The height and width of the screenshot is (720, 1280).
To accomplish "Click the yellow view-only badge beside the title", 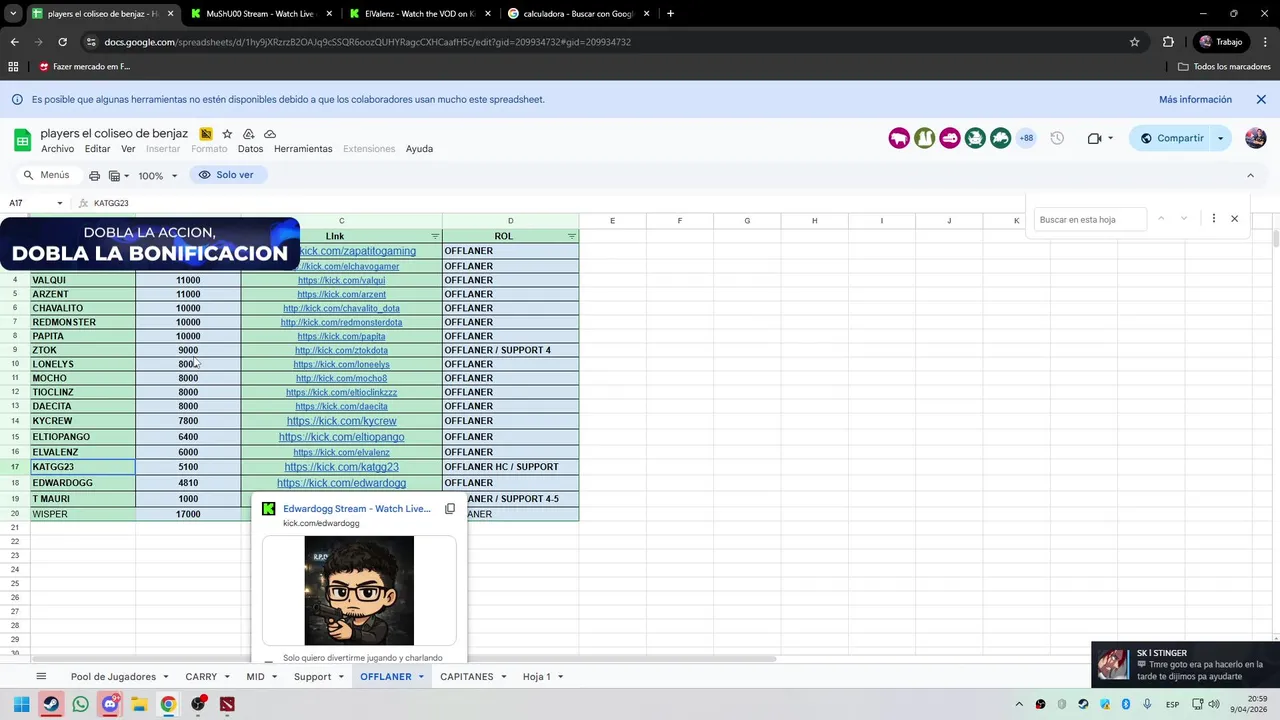I will tap(206, 134).
